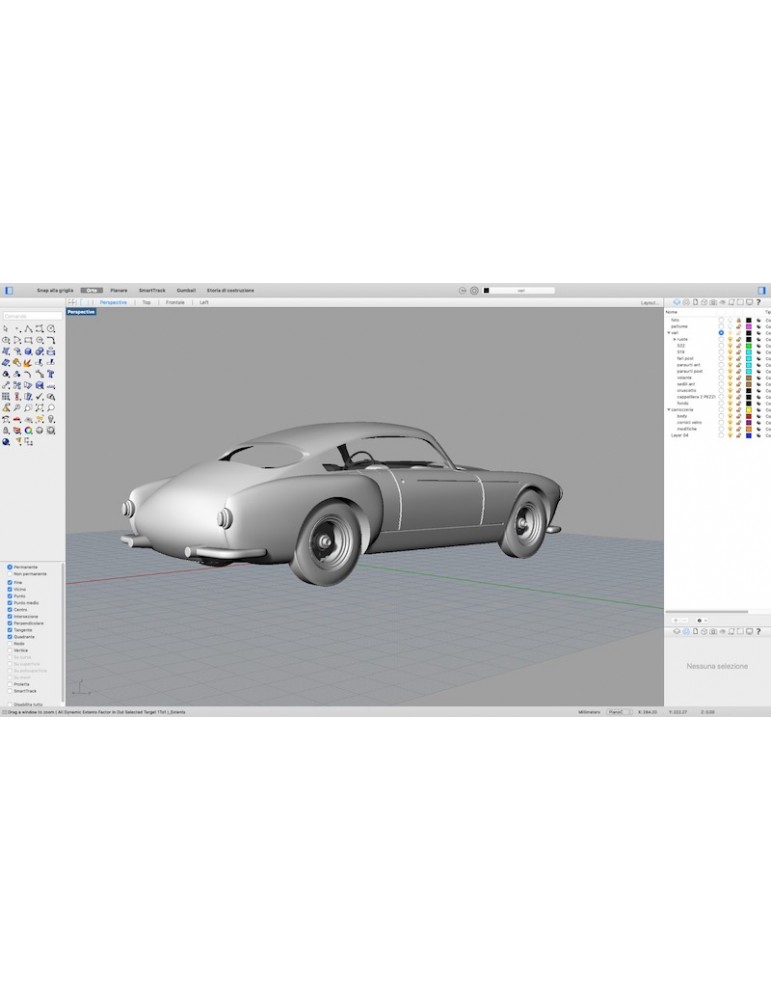Image resolution: width=771 pixels, height=1000 pixels.
Task: Choose the Polyline tool
Action: point(29,328)
